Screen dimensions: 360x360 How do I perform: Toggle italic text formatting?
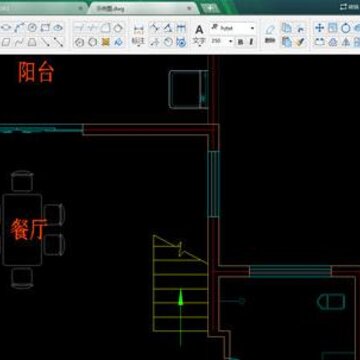pyautogui.click(x=251, y=42)
